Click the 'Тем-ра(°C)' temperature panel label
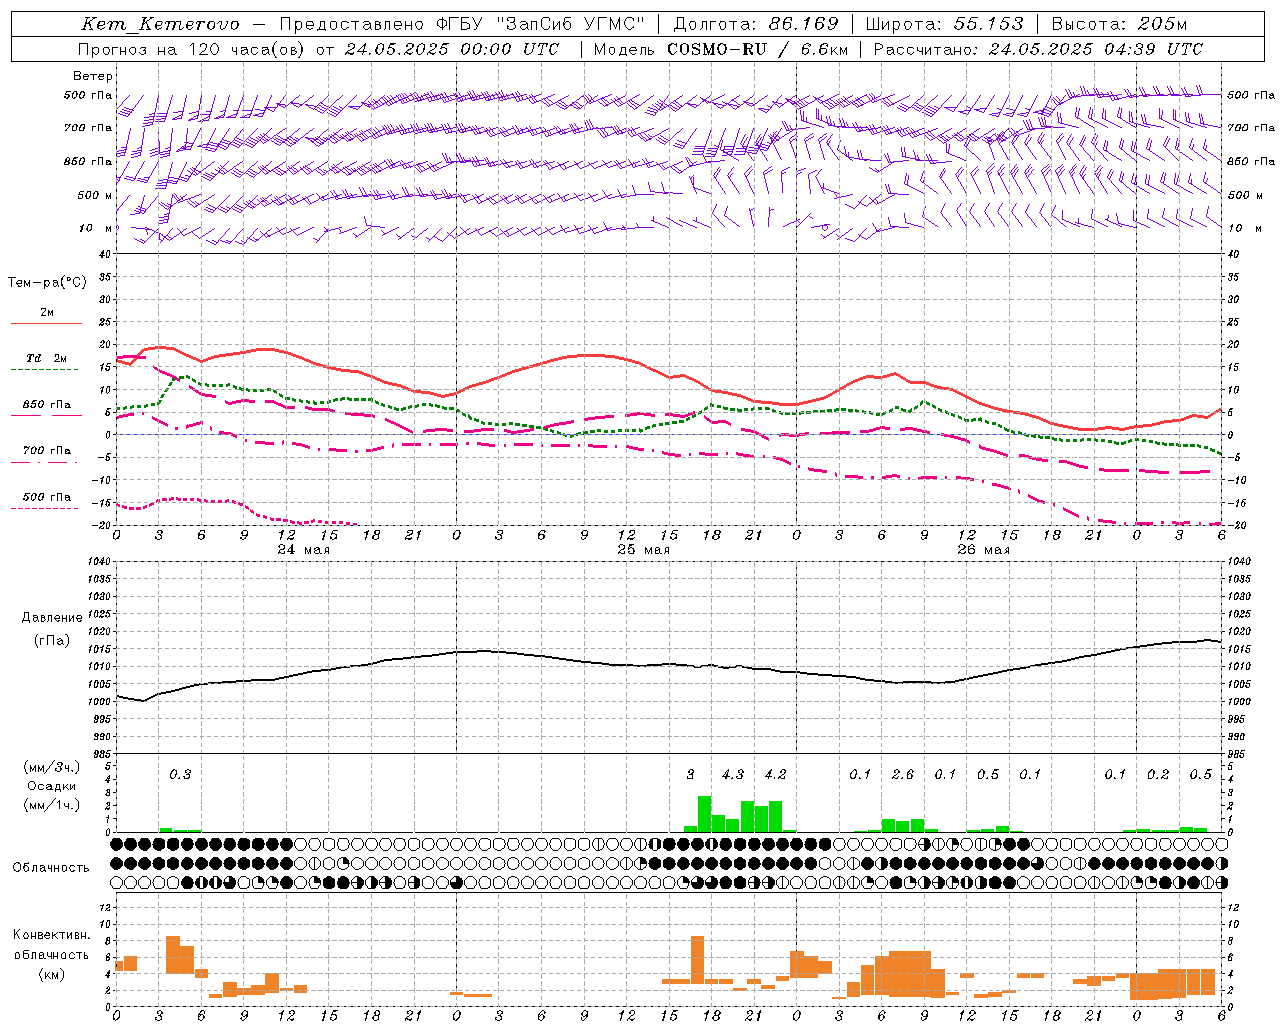The image size is (1280, 1024). [47, 283]
